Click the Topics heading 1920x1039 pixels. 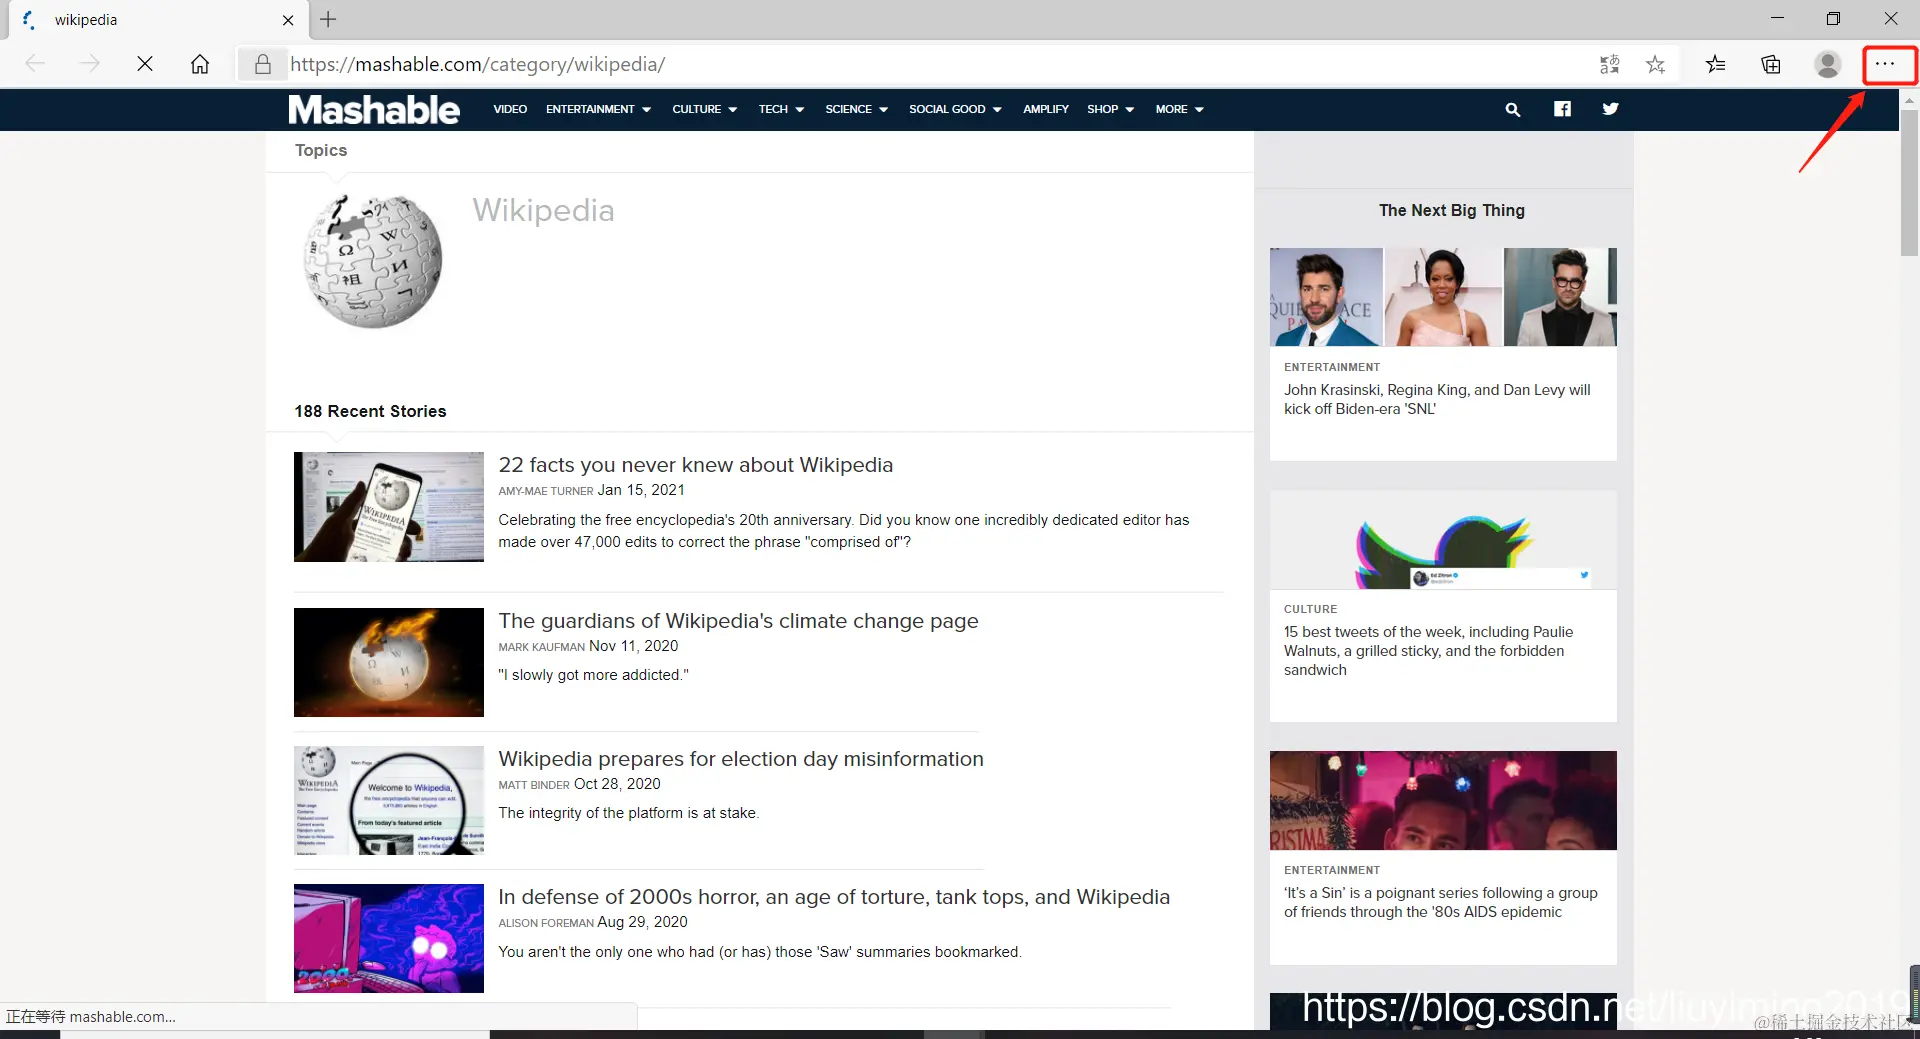[321, 150]
